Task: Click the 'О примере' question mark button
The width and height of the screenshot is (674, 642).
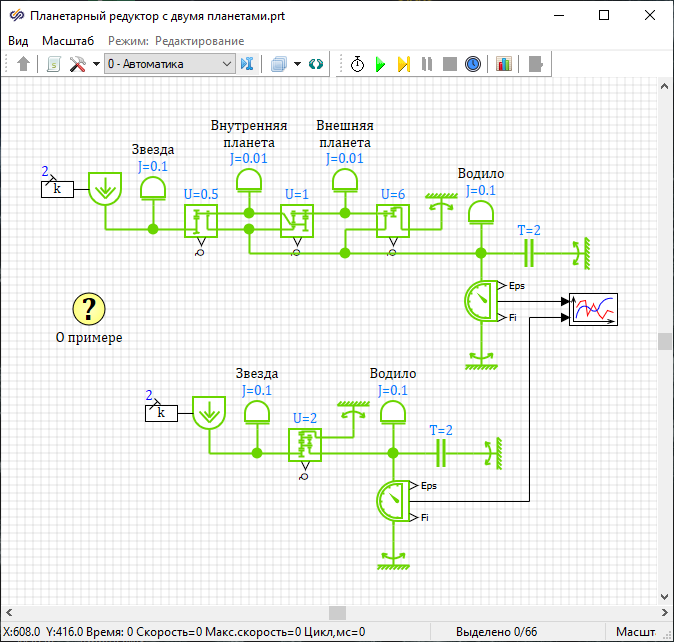Action: [x=89, y=309]
